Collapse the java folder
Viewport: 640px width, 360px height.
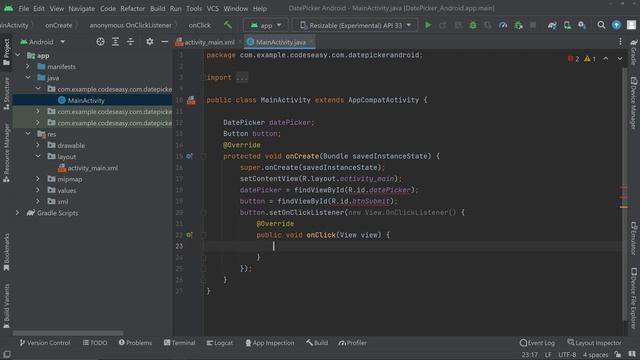point(28,78)
